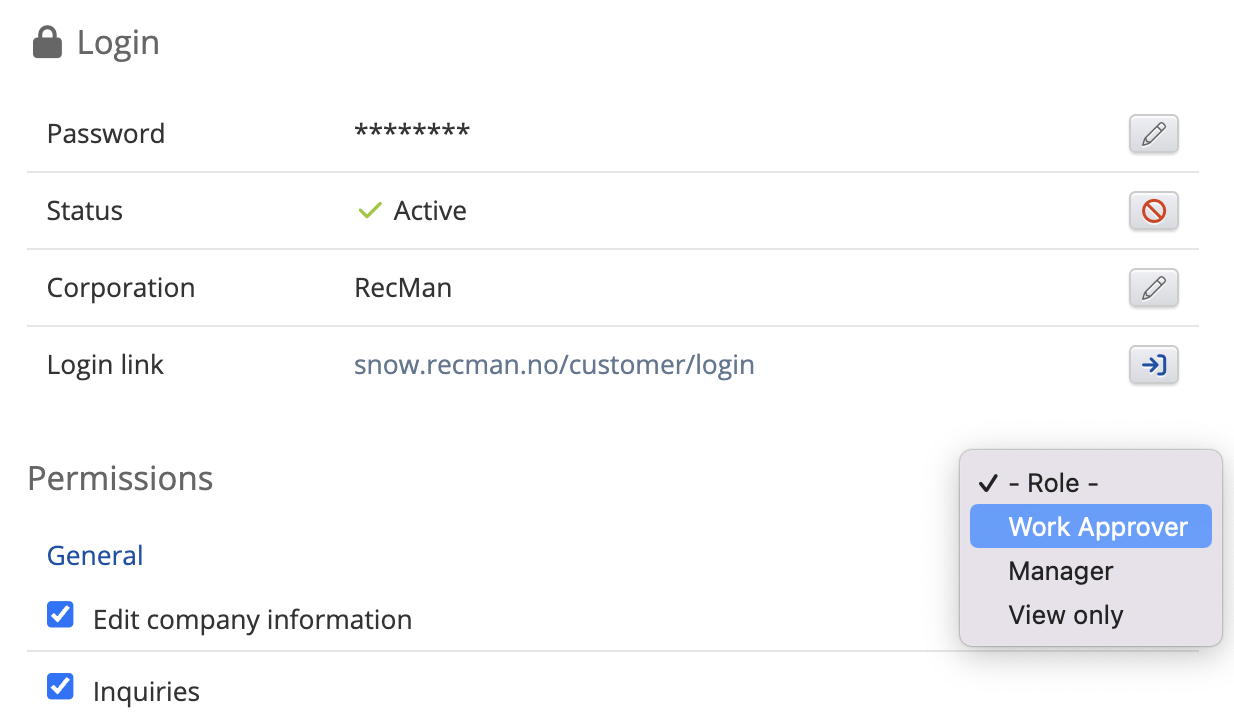
Task: Click the pencil icon to edit Corporation
Action: coord(1153,288)
